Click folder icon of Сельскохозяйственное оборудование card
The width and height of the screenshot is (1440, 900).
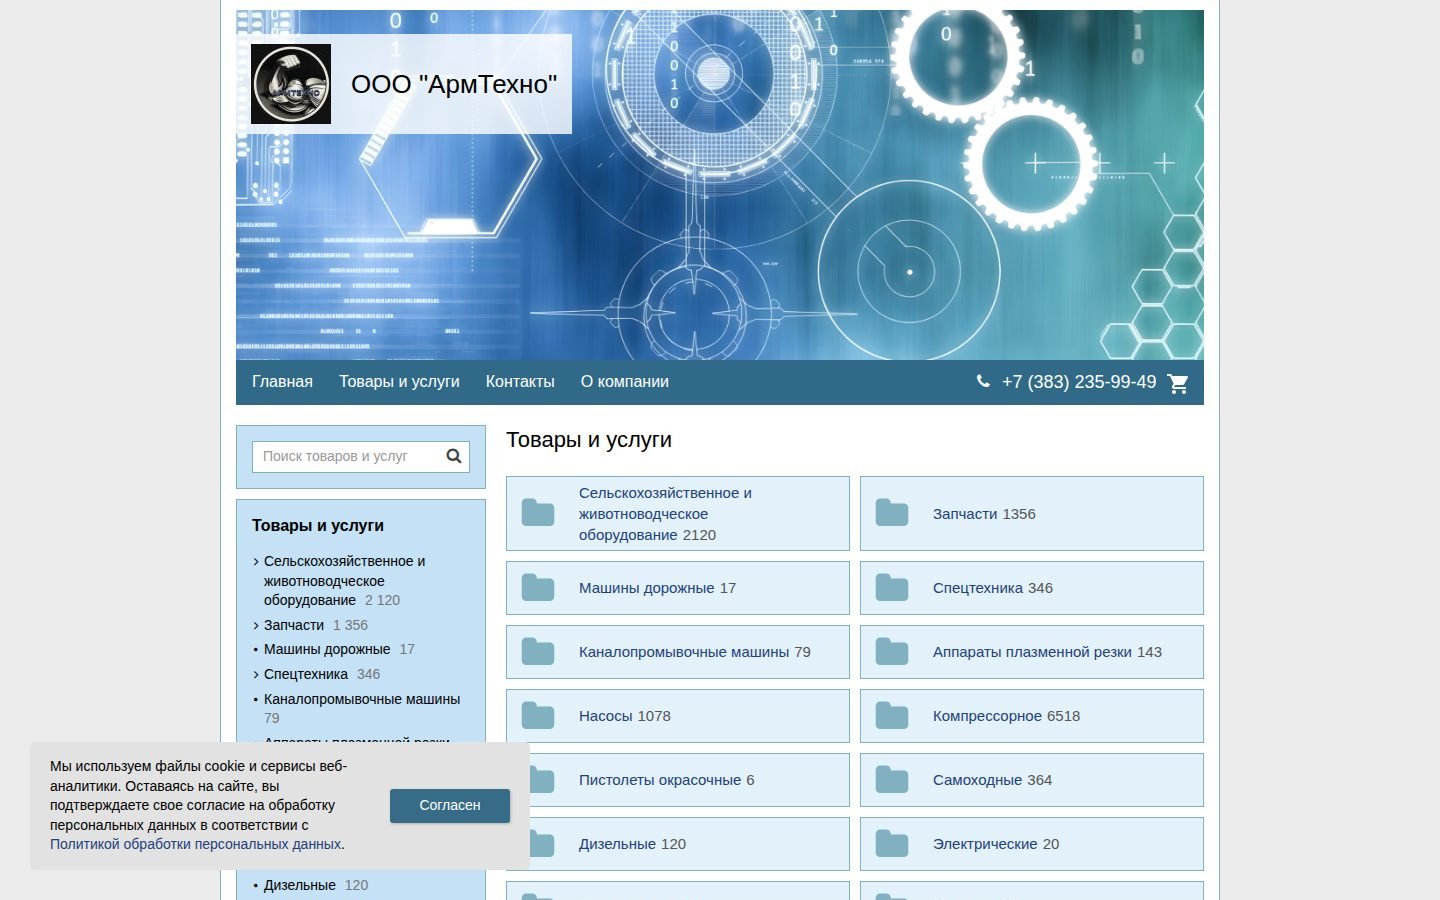538,513
